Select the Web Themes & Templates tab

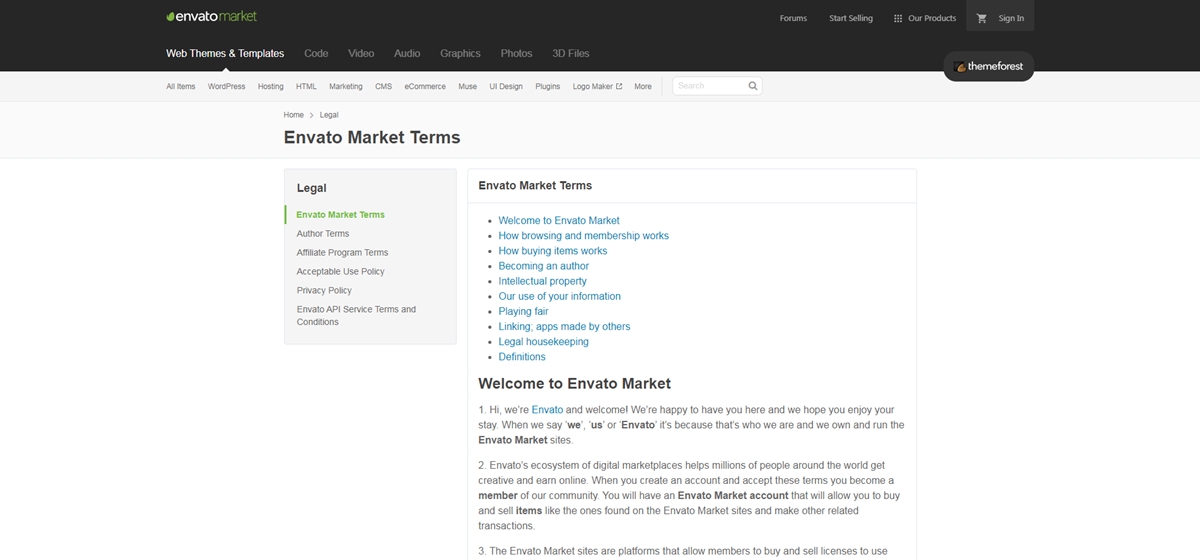[x=225, y=53]
